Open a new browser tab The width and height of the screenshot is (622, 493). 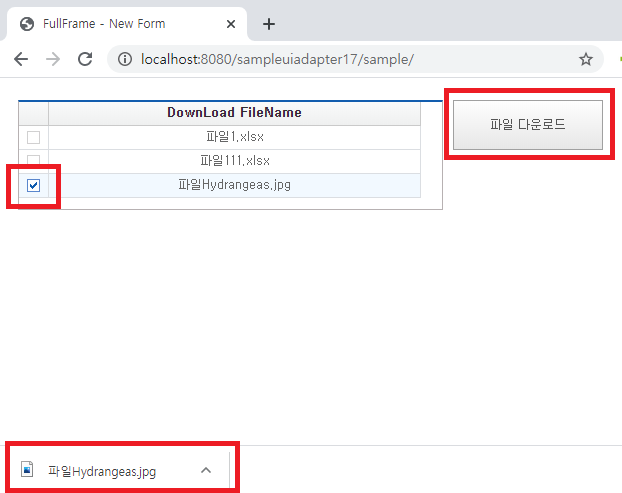(268, 24)
